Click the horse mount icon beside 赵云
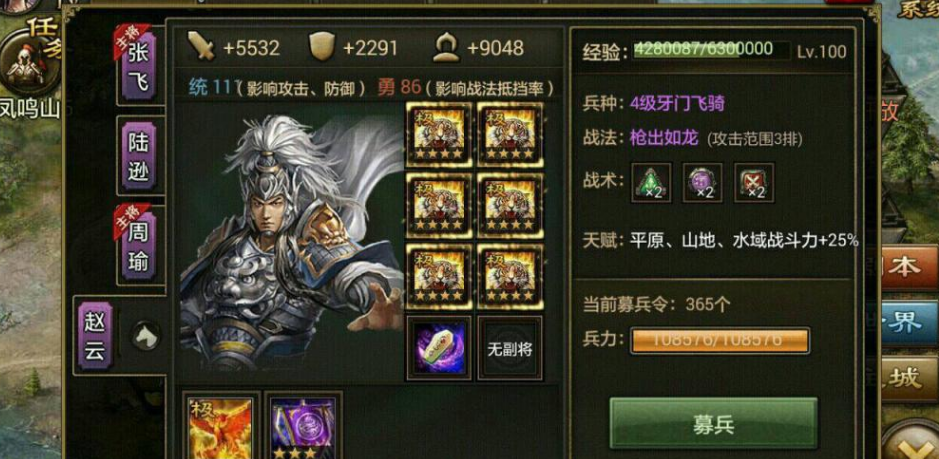Image resolution: width=939 pixels, height=459 pixels. click(145, 337)
